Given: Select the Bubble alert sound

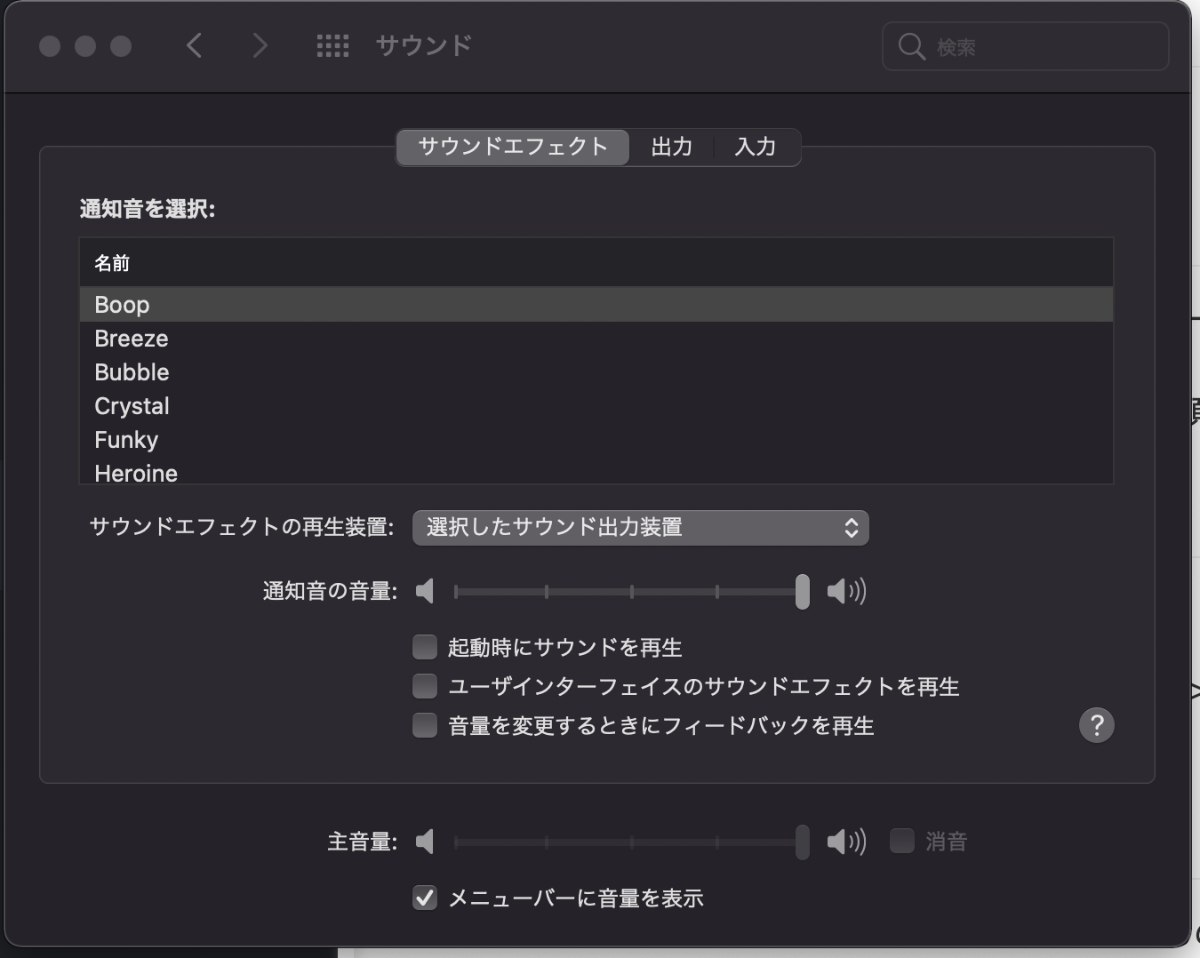Looking at the screenshot, I should (596, 372).
